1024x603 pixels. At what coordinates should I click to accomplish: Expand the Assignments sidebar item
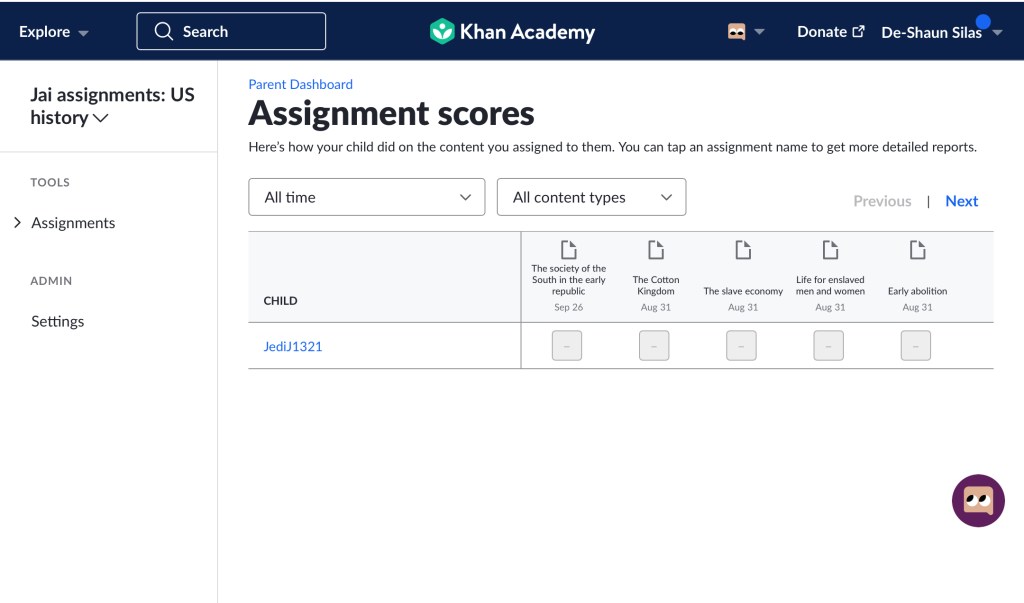pos(73,223)
